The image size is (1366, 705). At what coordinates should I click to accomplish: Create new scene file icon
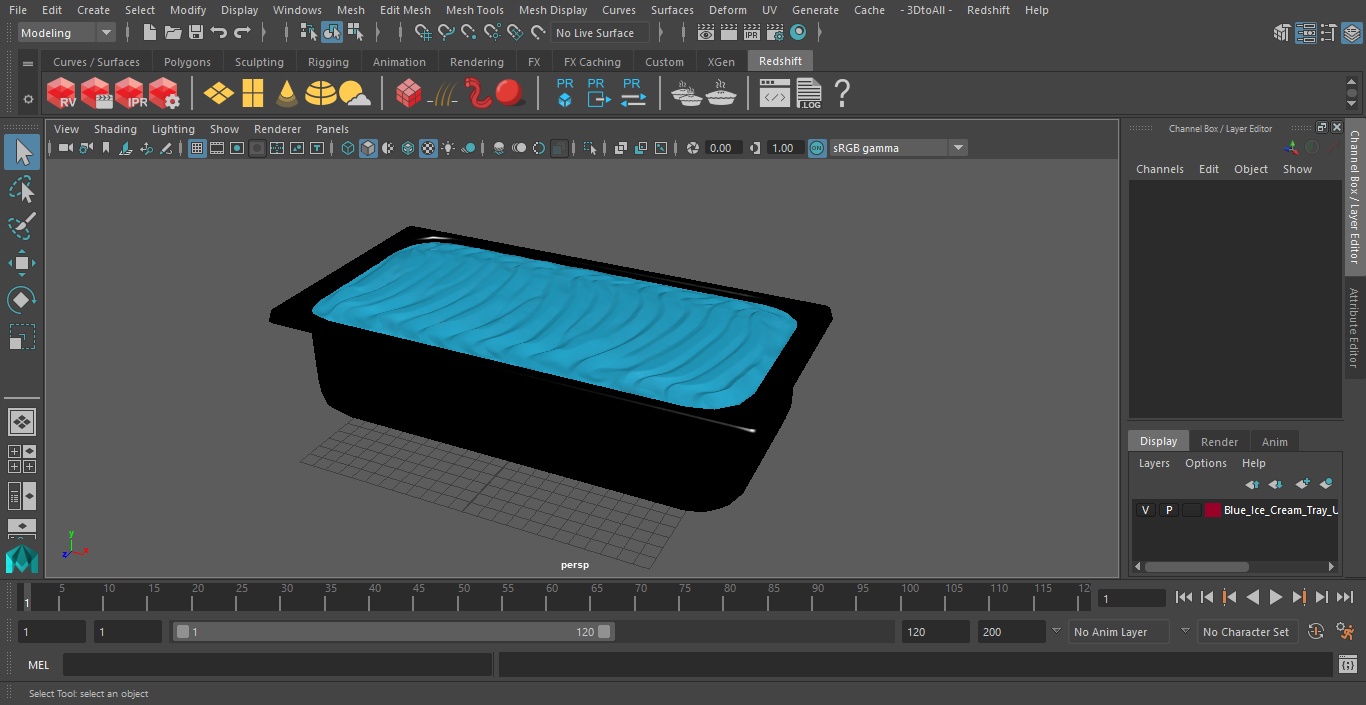[150, 33]
